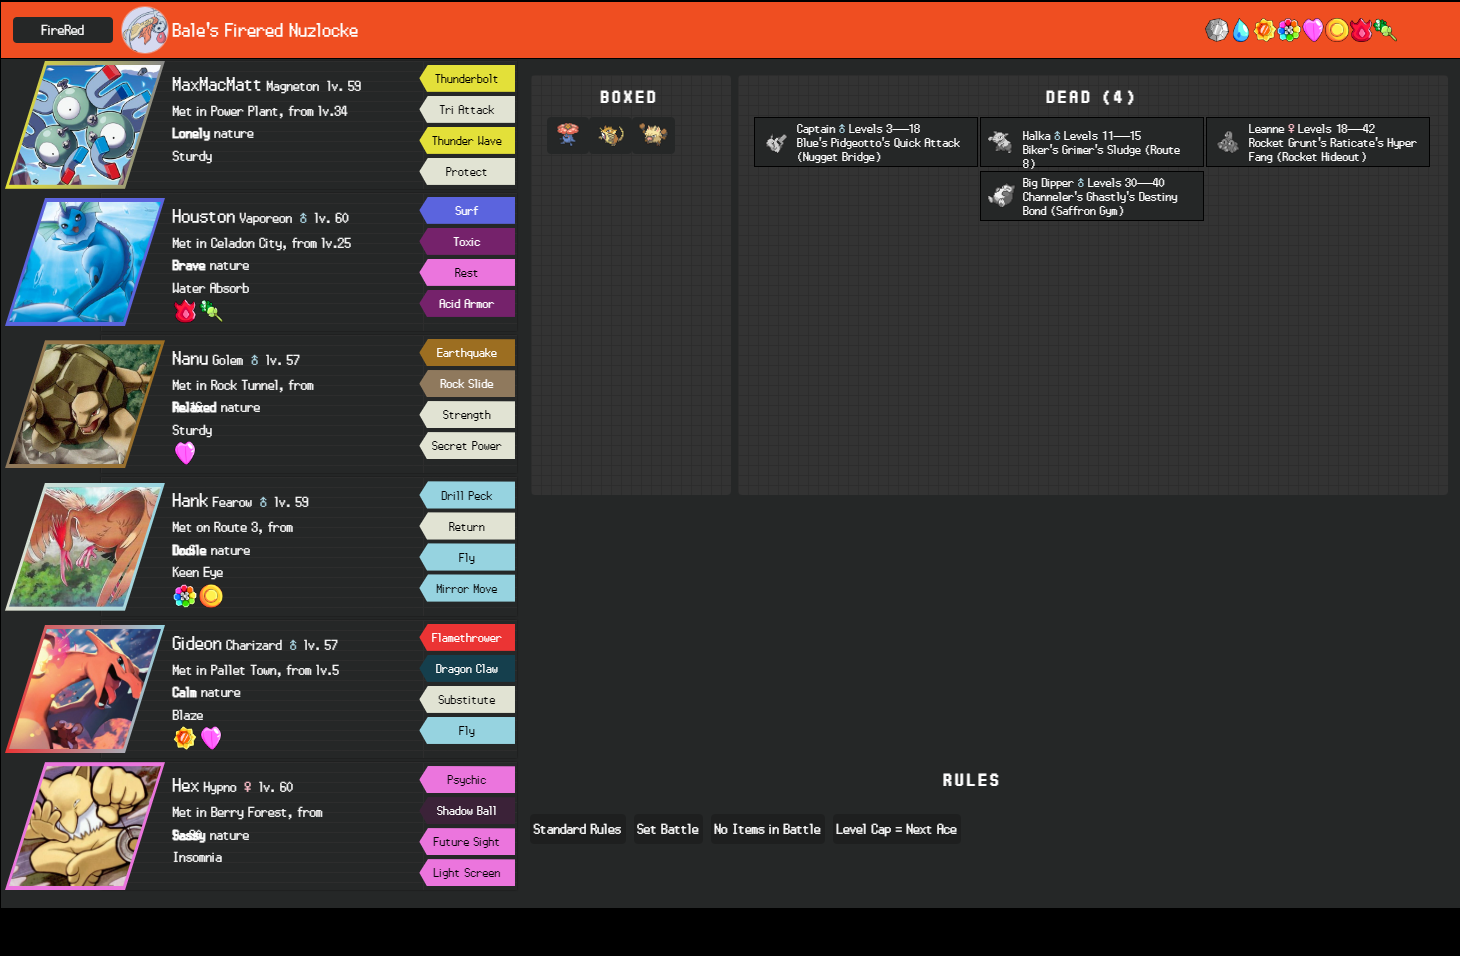Click dead Leanne's greyed sprite icon

tap(1227, 143)
